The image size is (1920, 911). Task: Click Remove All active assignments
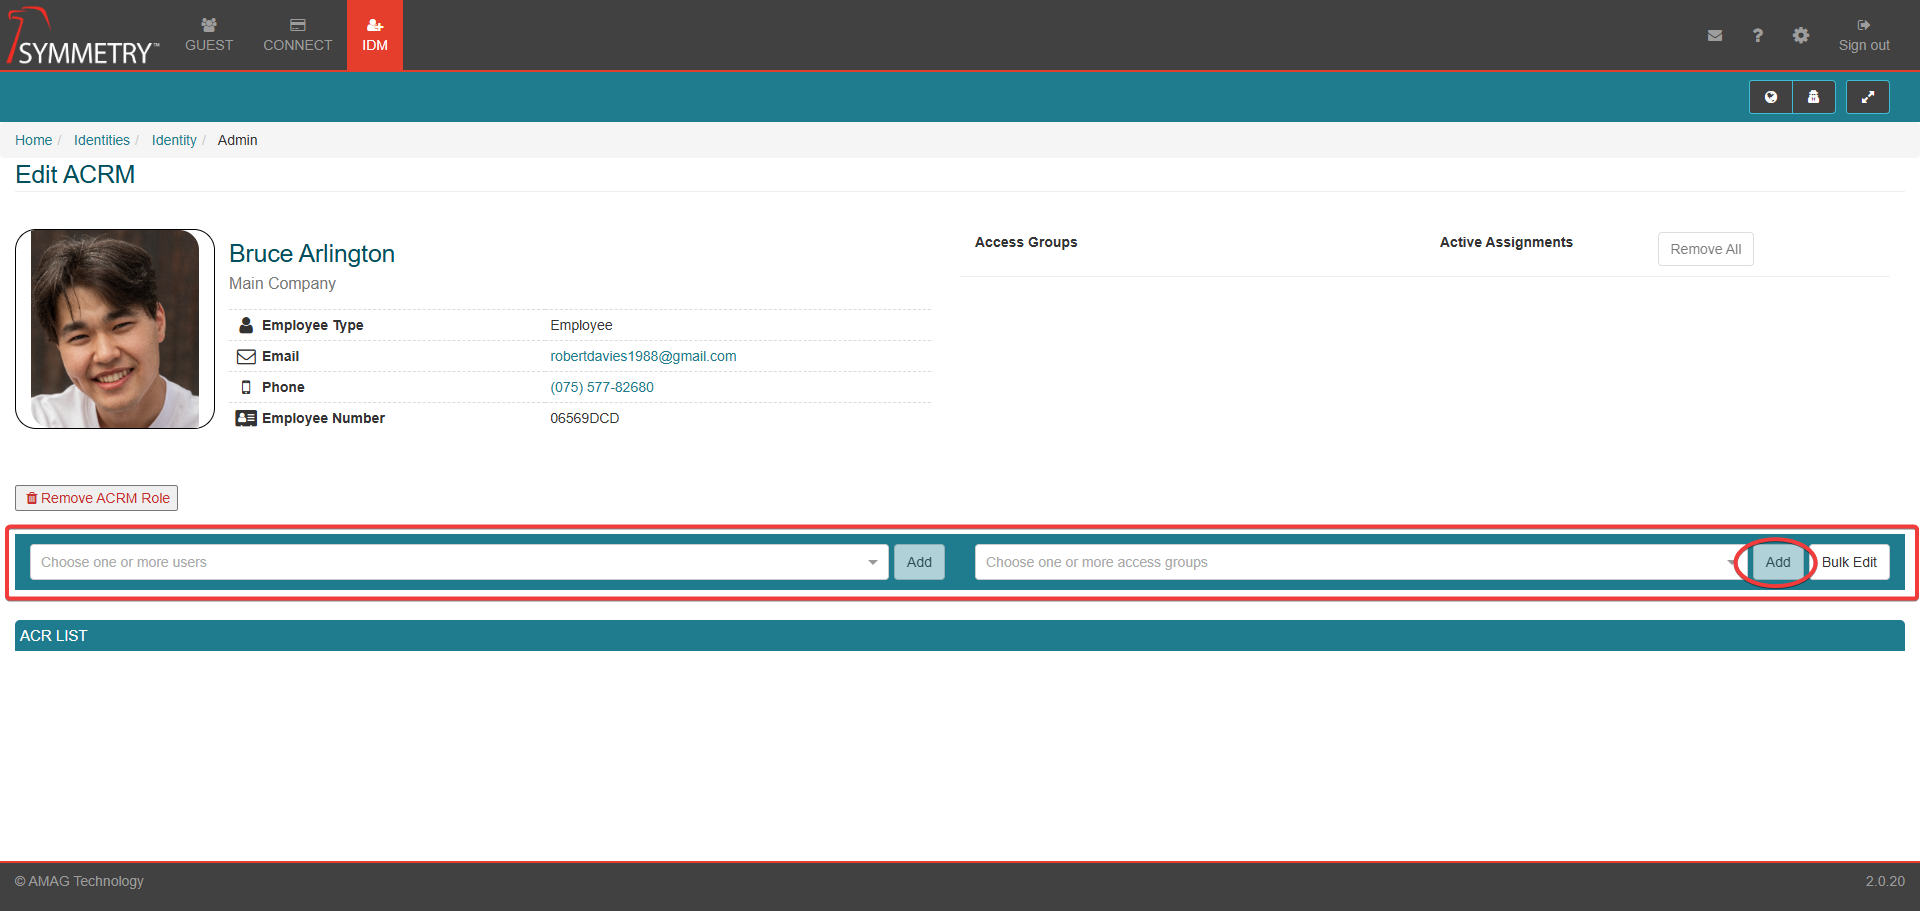(1705, 249)
